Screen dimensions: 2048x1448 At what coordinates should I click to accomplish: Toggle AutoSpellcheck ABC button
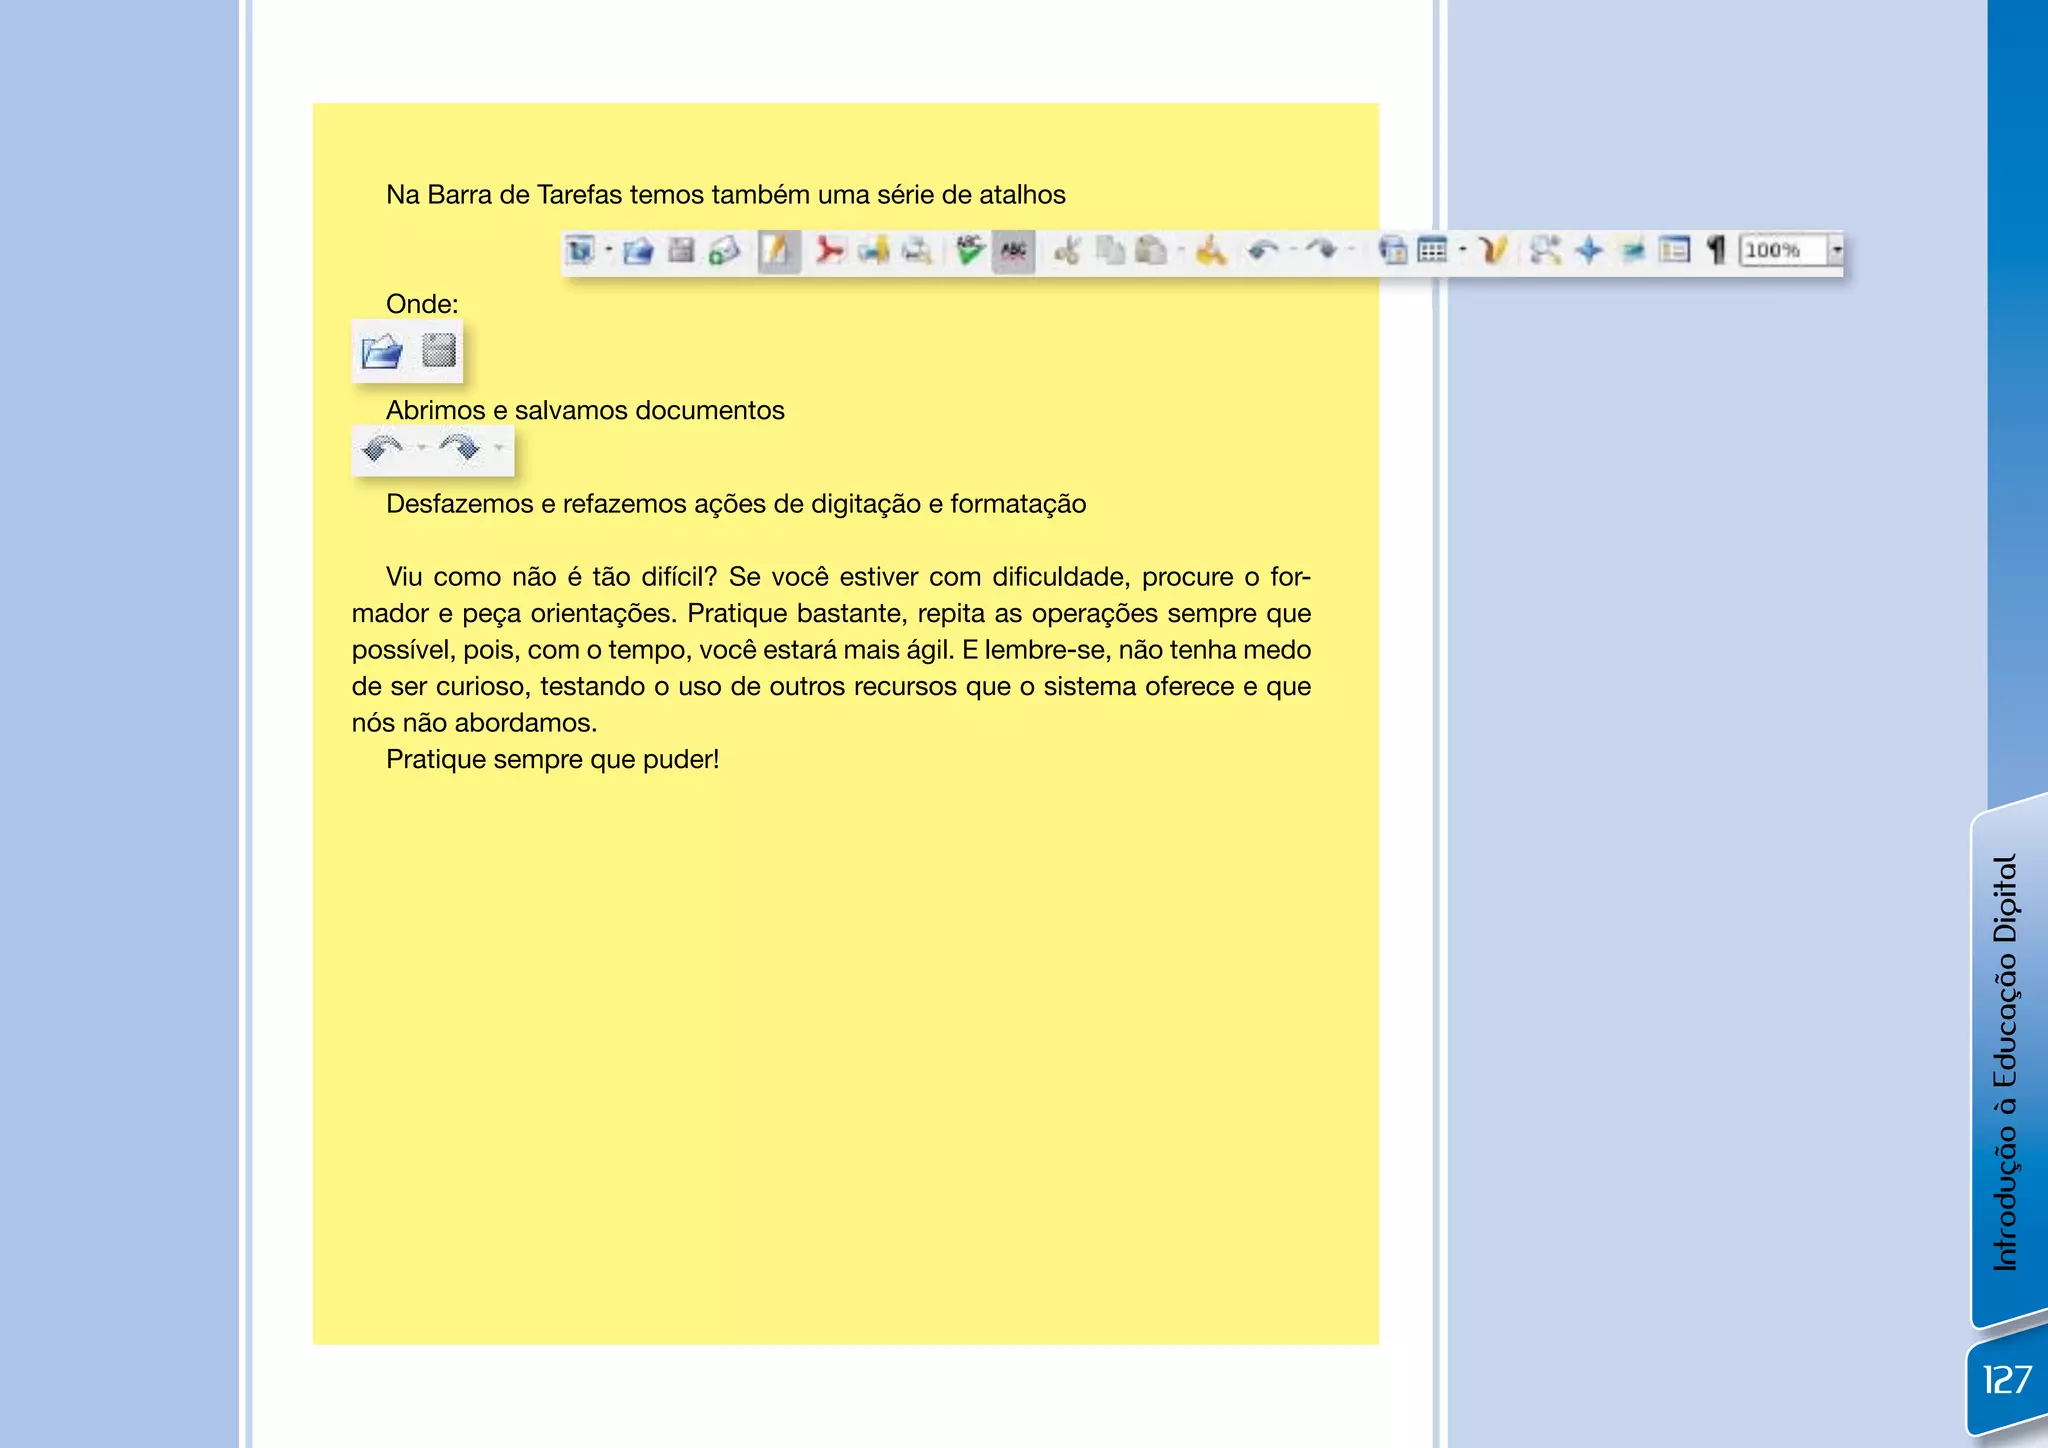(x=1013, y=250)
